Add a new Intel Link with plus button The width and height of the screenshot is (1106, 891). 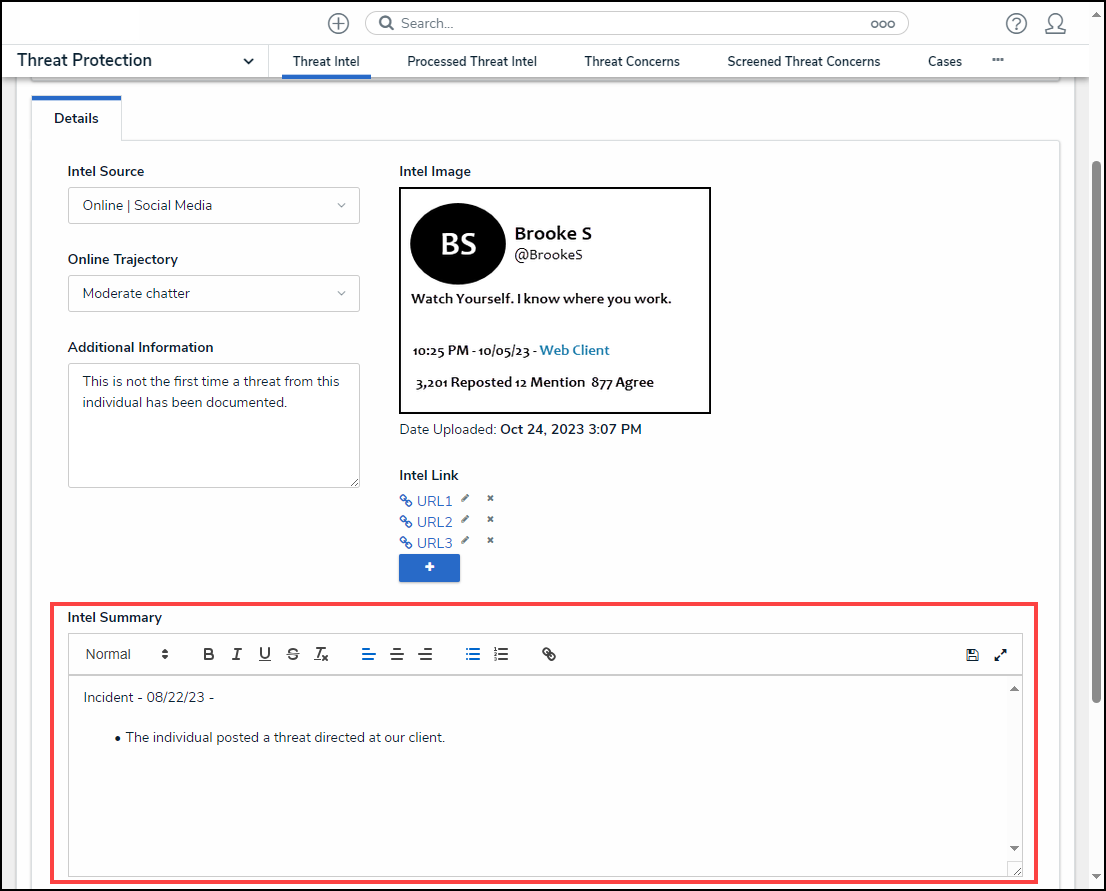pos(429,567)
